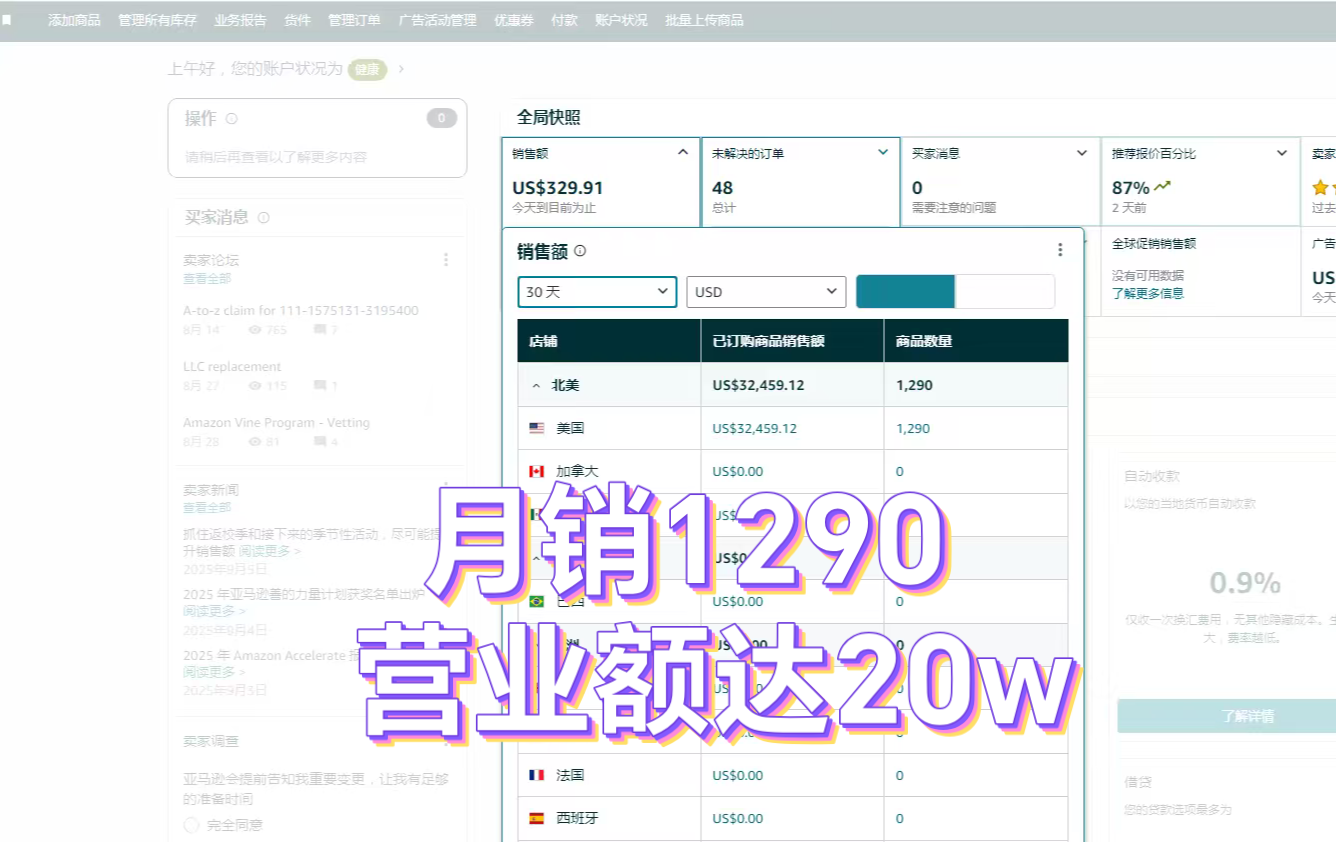Click the 了解更多信息 link
The height and width of the screenshot is (842, 1336).
click(x=1147, y=293)
